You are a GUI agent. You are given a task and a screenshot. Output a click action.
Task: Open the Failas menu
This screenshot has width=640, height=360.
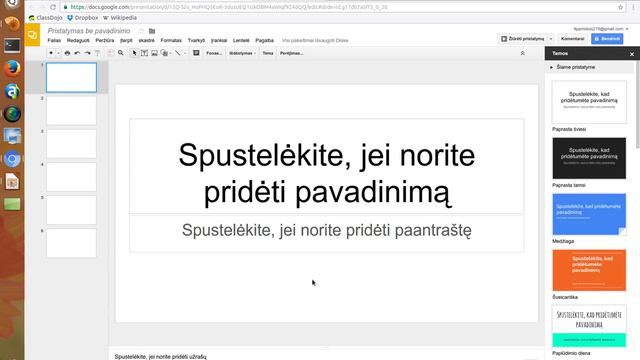point(54,40)
